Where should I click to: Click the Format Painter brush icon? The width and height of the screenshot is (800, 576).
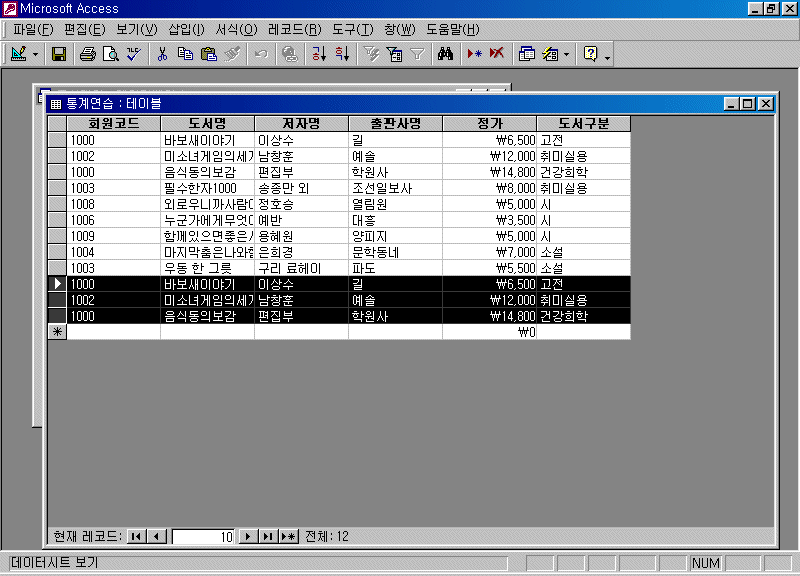coord(232,54)
